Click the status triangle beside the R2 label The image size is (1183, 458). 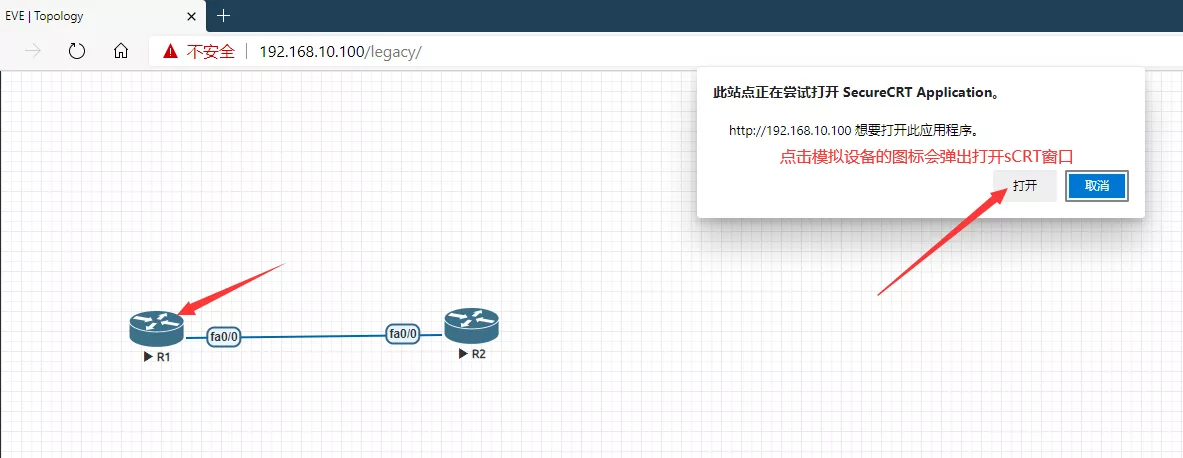(462, 354)
